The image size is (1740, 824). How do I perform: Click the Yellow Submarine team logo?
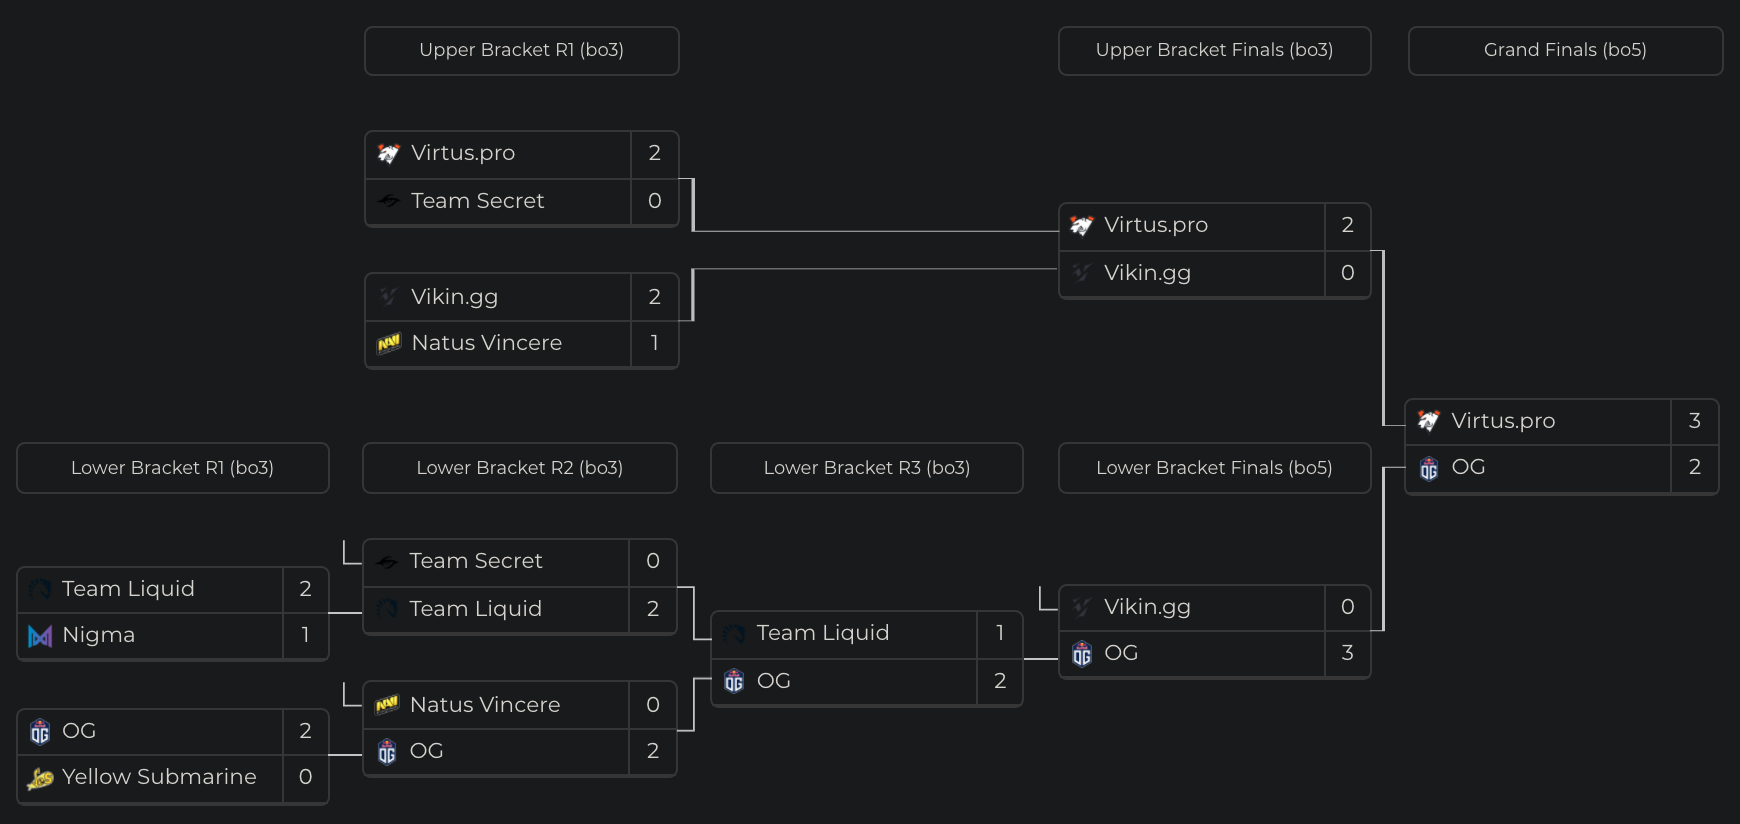click(x=40, y=778)
